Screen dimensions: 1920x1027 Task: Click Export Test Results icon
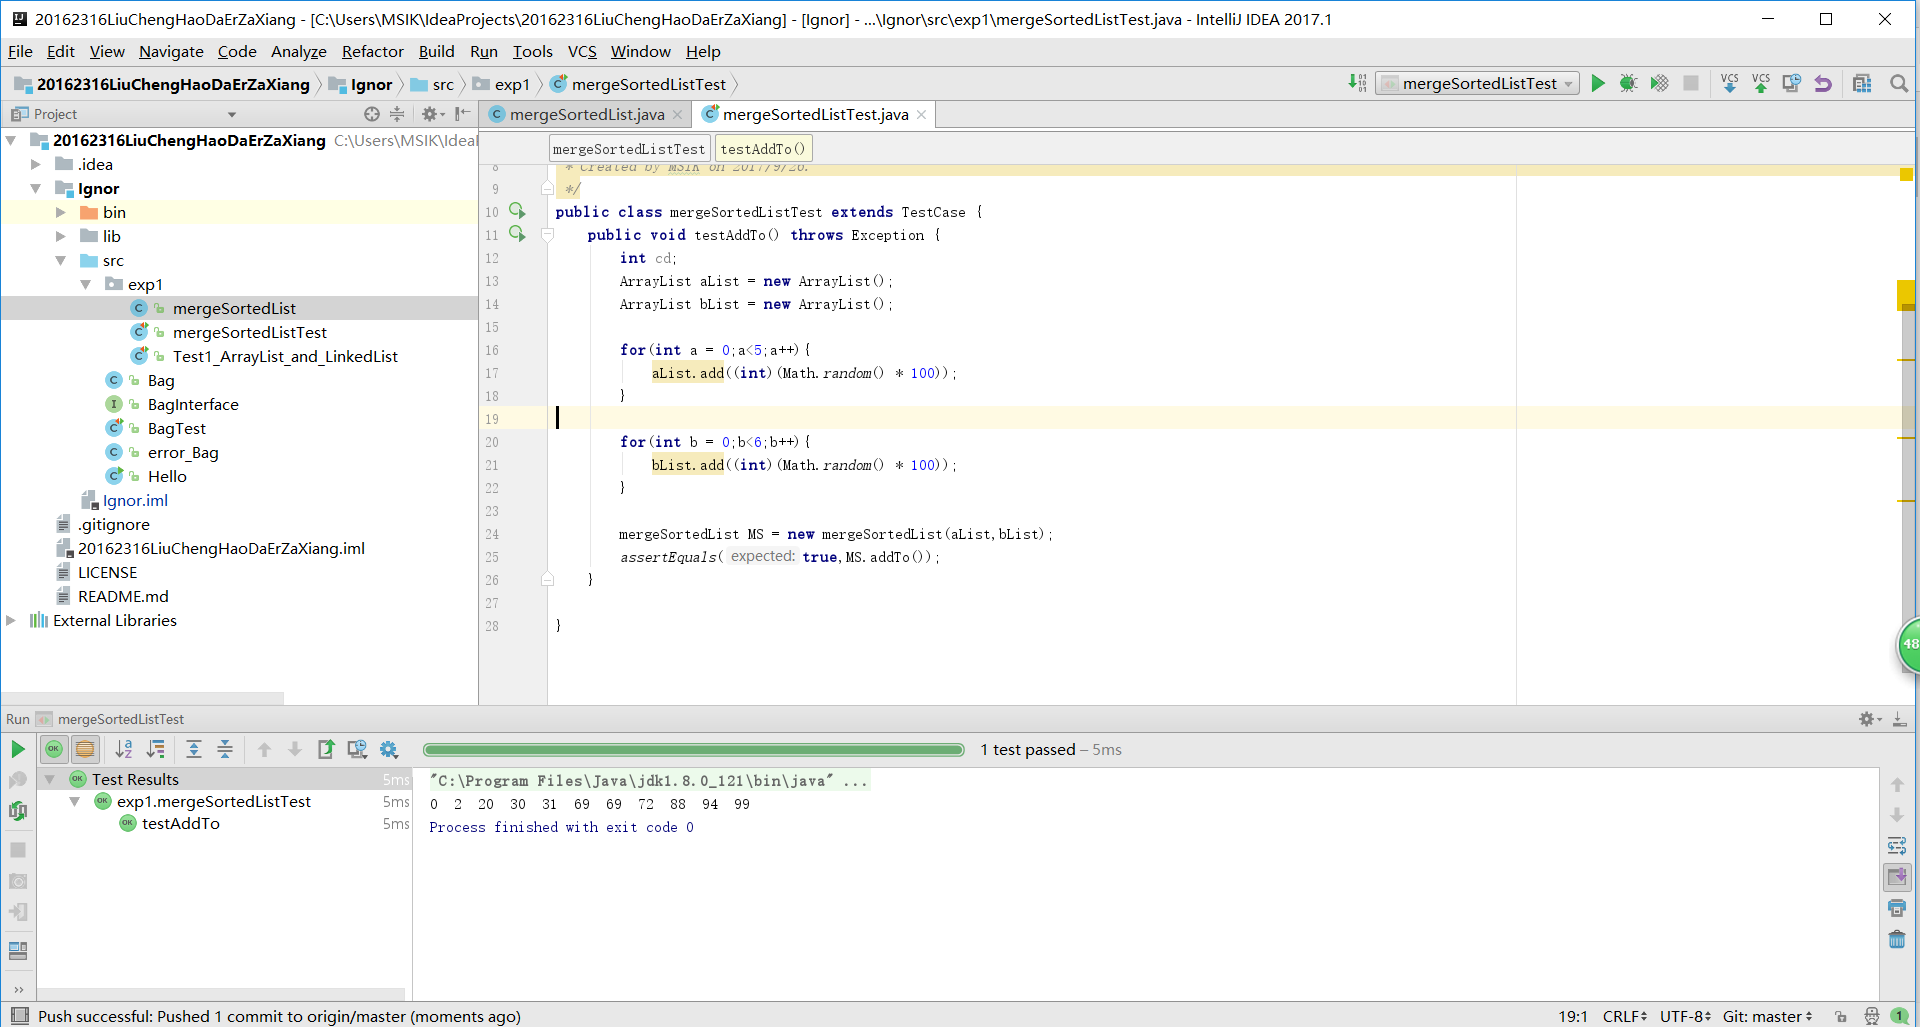point(326,749)
